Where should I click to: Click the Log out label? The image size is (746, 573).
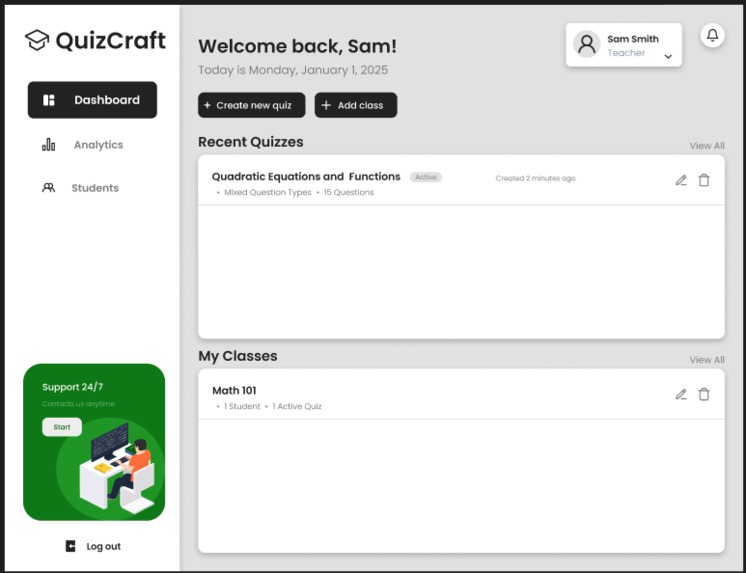coord(103,546)
